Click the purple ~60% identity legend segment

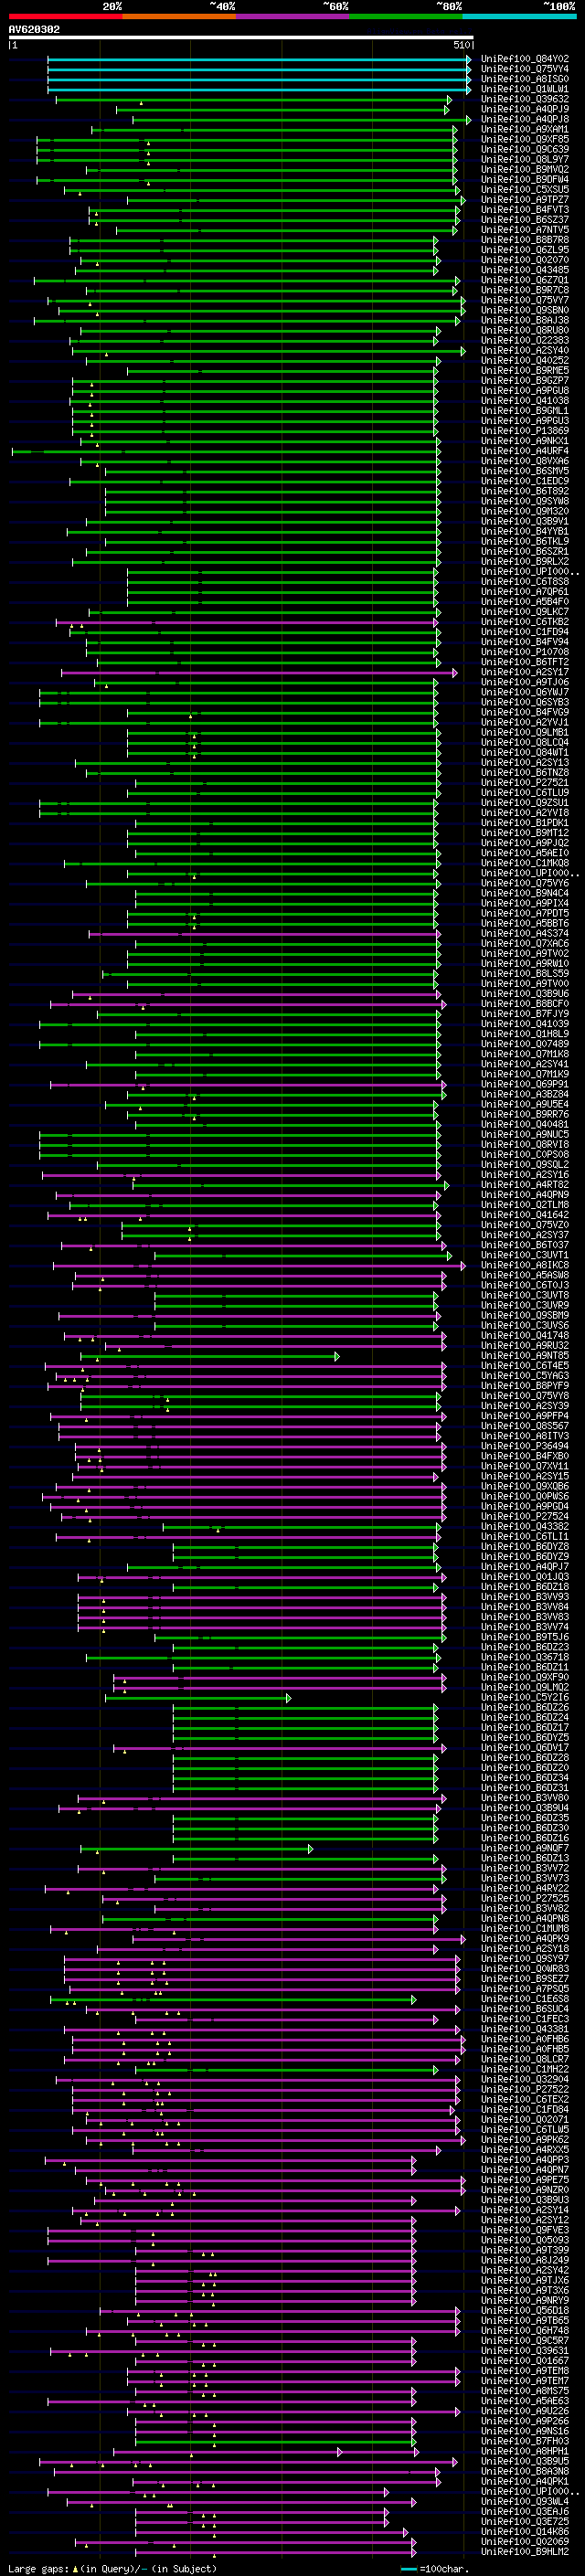pos(292,16)
